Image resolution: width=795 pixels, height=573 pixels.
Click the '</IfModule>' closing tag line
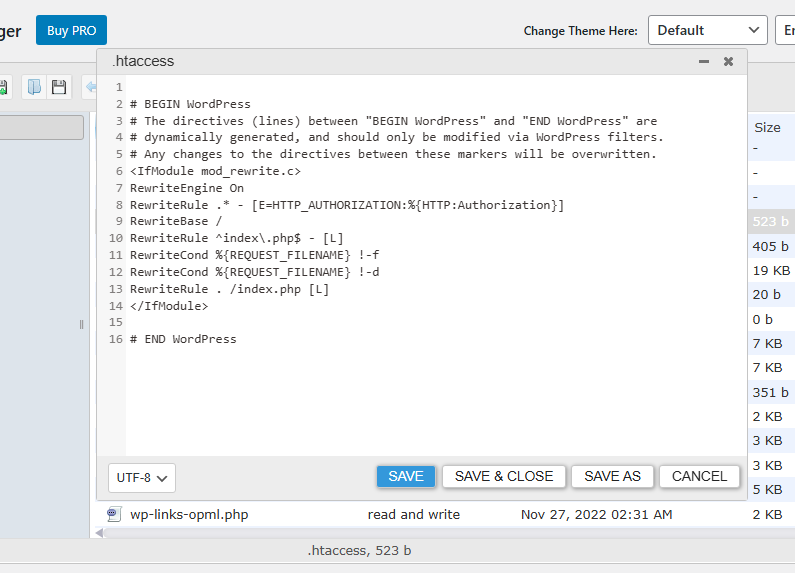click(x=169, y=306)
